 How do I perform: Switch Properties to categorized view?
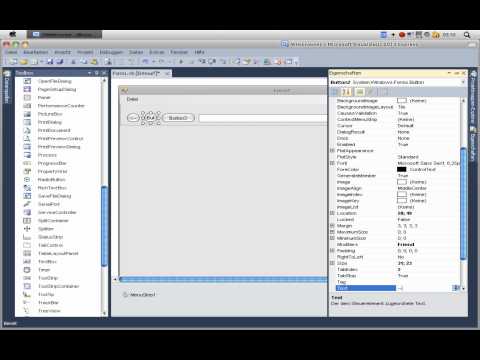(x=335, y=92)
